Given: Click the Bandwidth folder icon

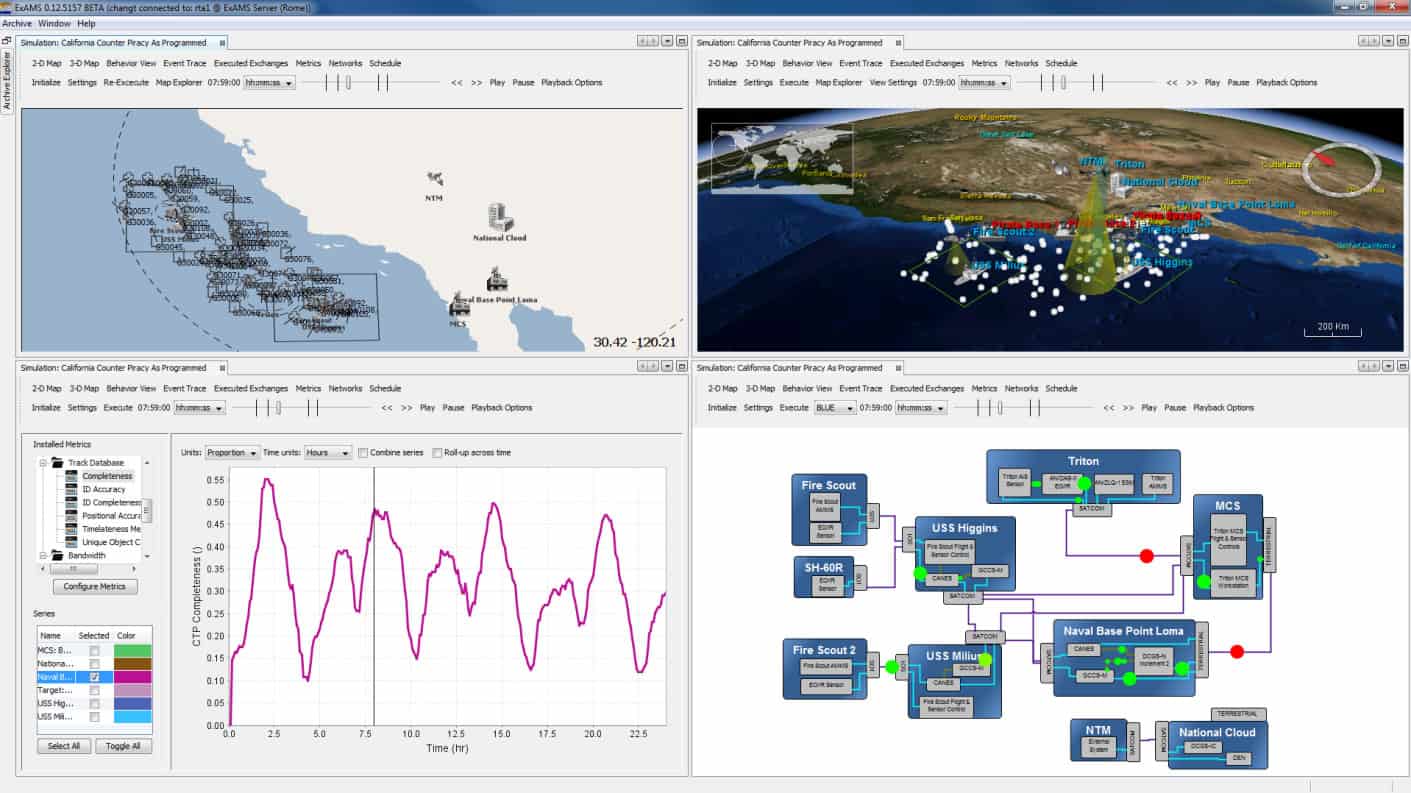Looking at the screenshot, I should (x=58, y=555).
